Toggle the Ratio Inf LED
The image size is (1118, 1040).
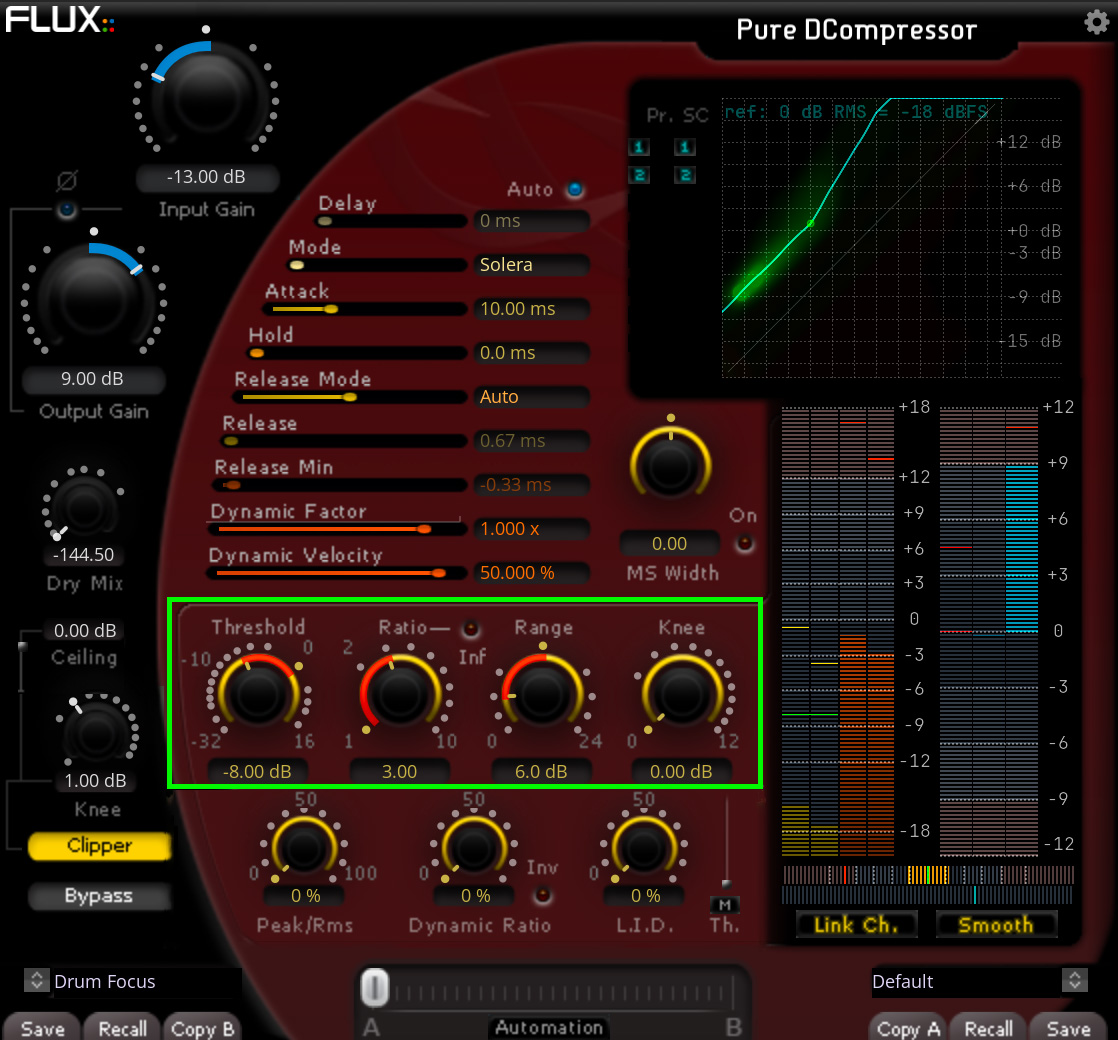(x=471, y=629)
